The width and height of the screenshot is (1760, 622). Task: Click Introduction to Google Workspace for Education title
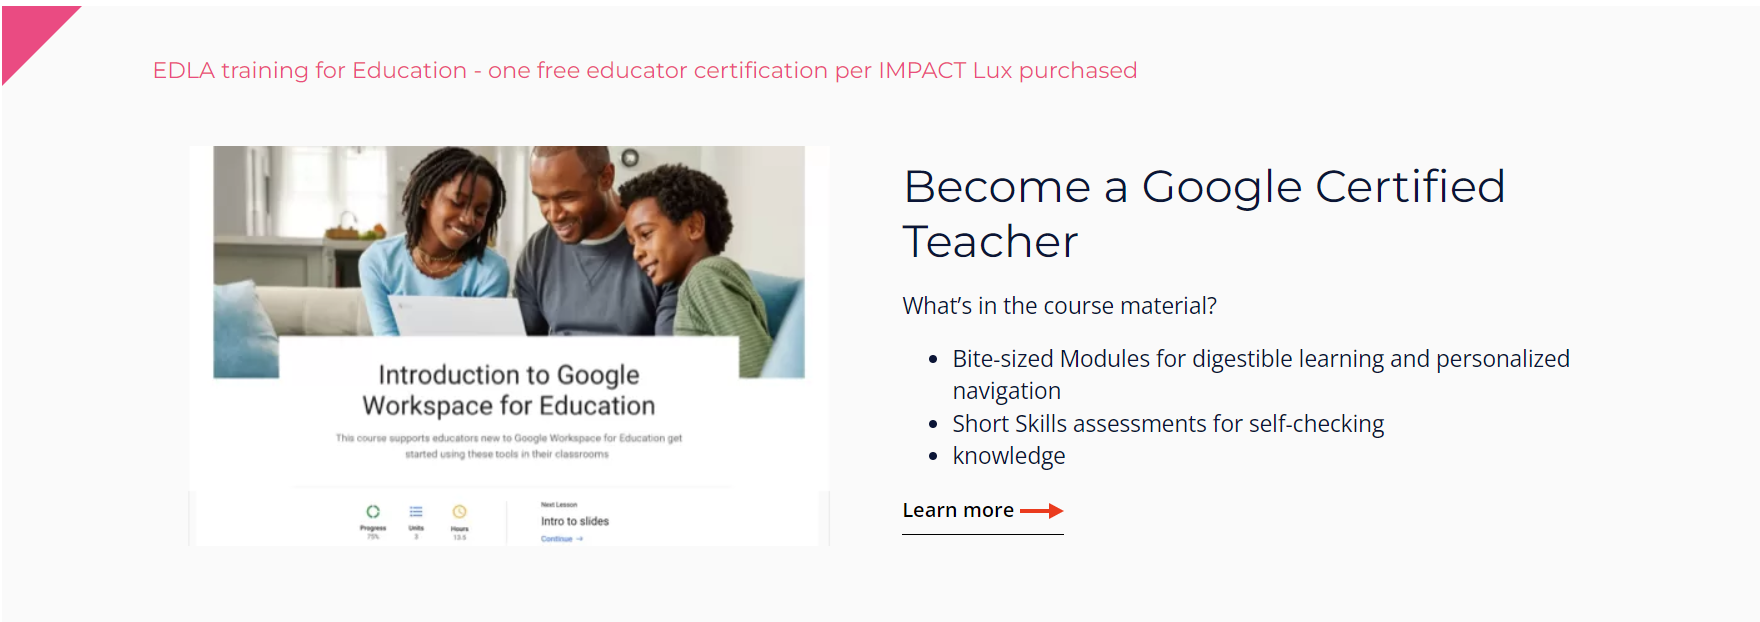(x=509, y=390)
